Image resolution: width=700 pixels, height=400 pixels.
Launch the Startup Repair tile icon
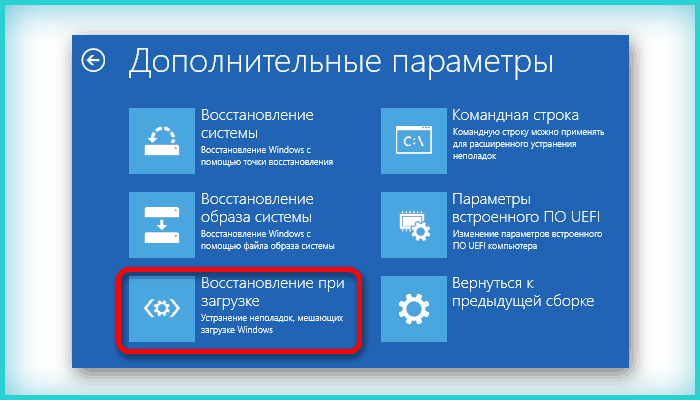[162, 308]
